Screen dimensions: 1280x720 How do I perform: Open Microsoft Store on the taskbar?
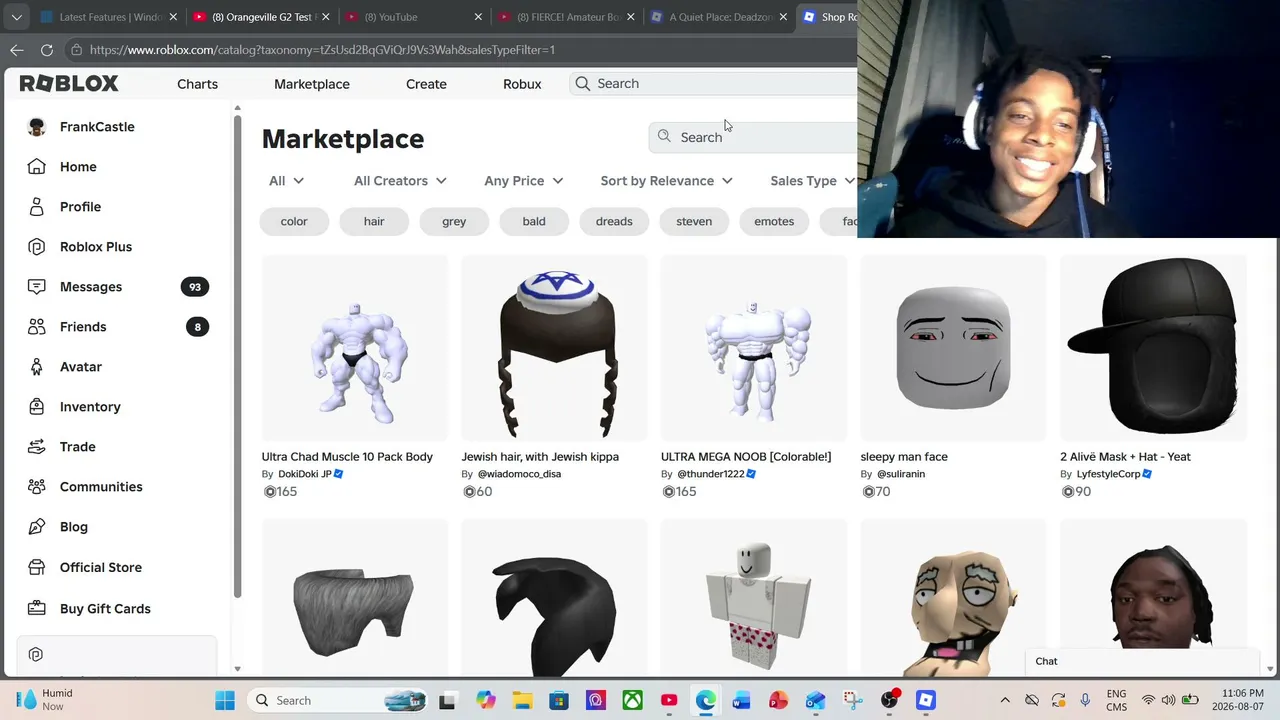[558, 700]
